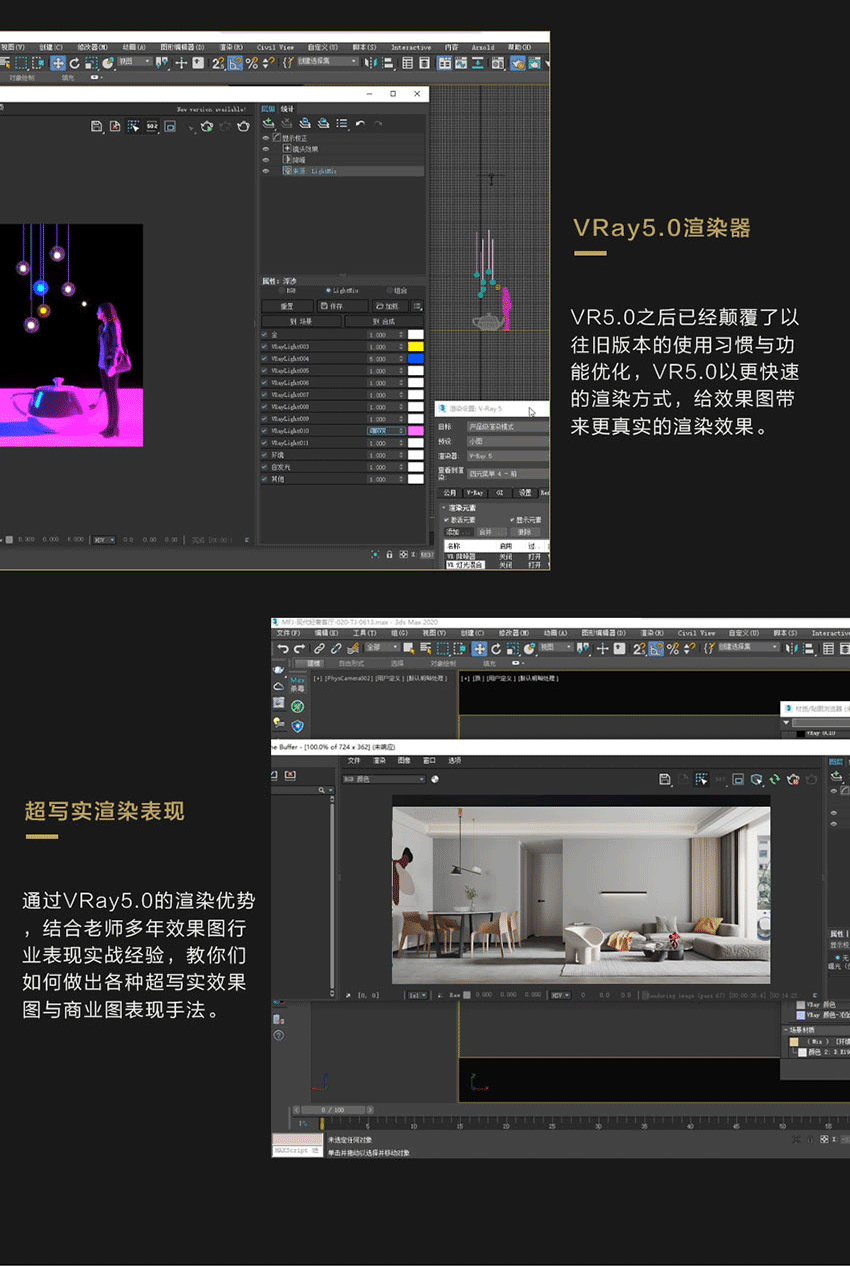Image resolution: width=850 pixels, height=1266 pixels.
Task: Click Select and Link icon in lower toolbar
Action: [319, 649]
